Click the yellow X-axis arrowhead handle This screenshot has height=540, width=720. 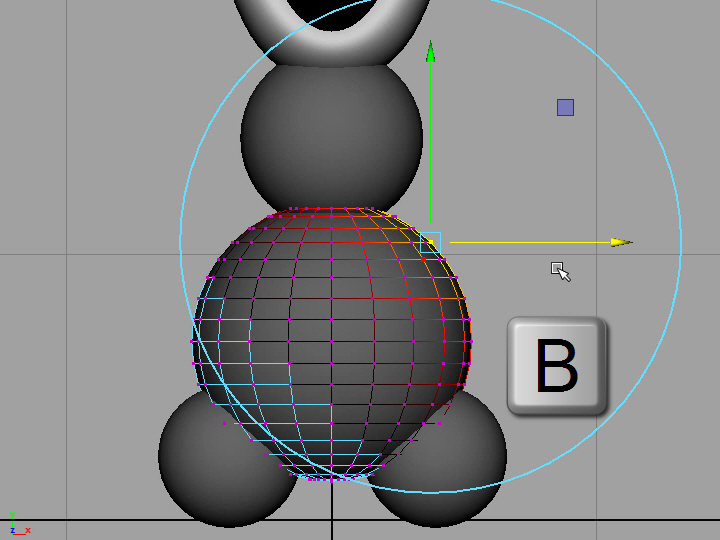click(x=621, y=242)
